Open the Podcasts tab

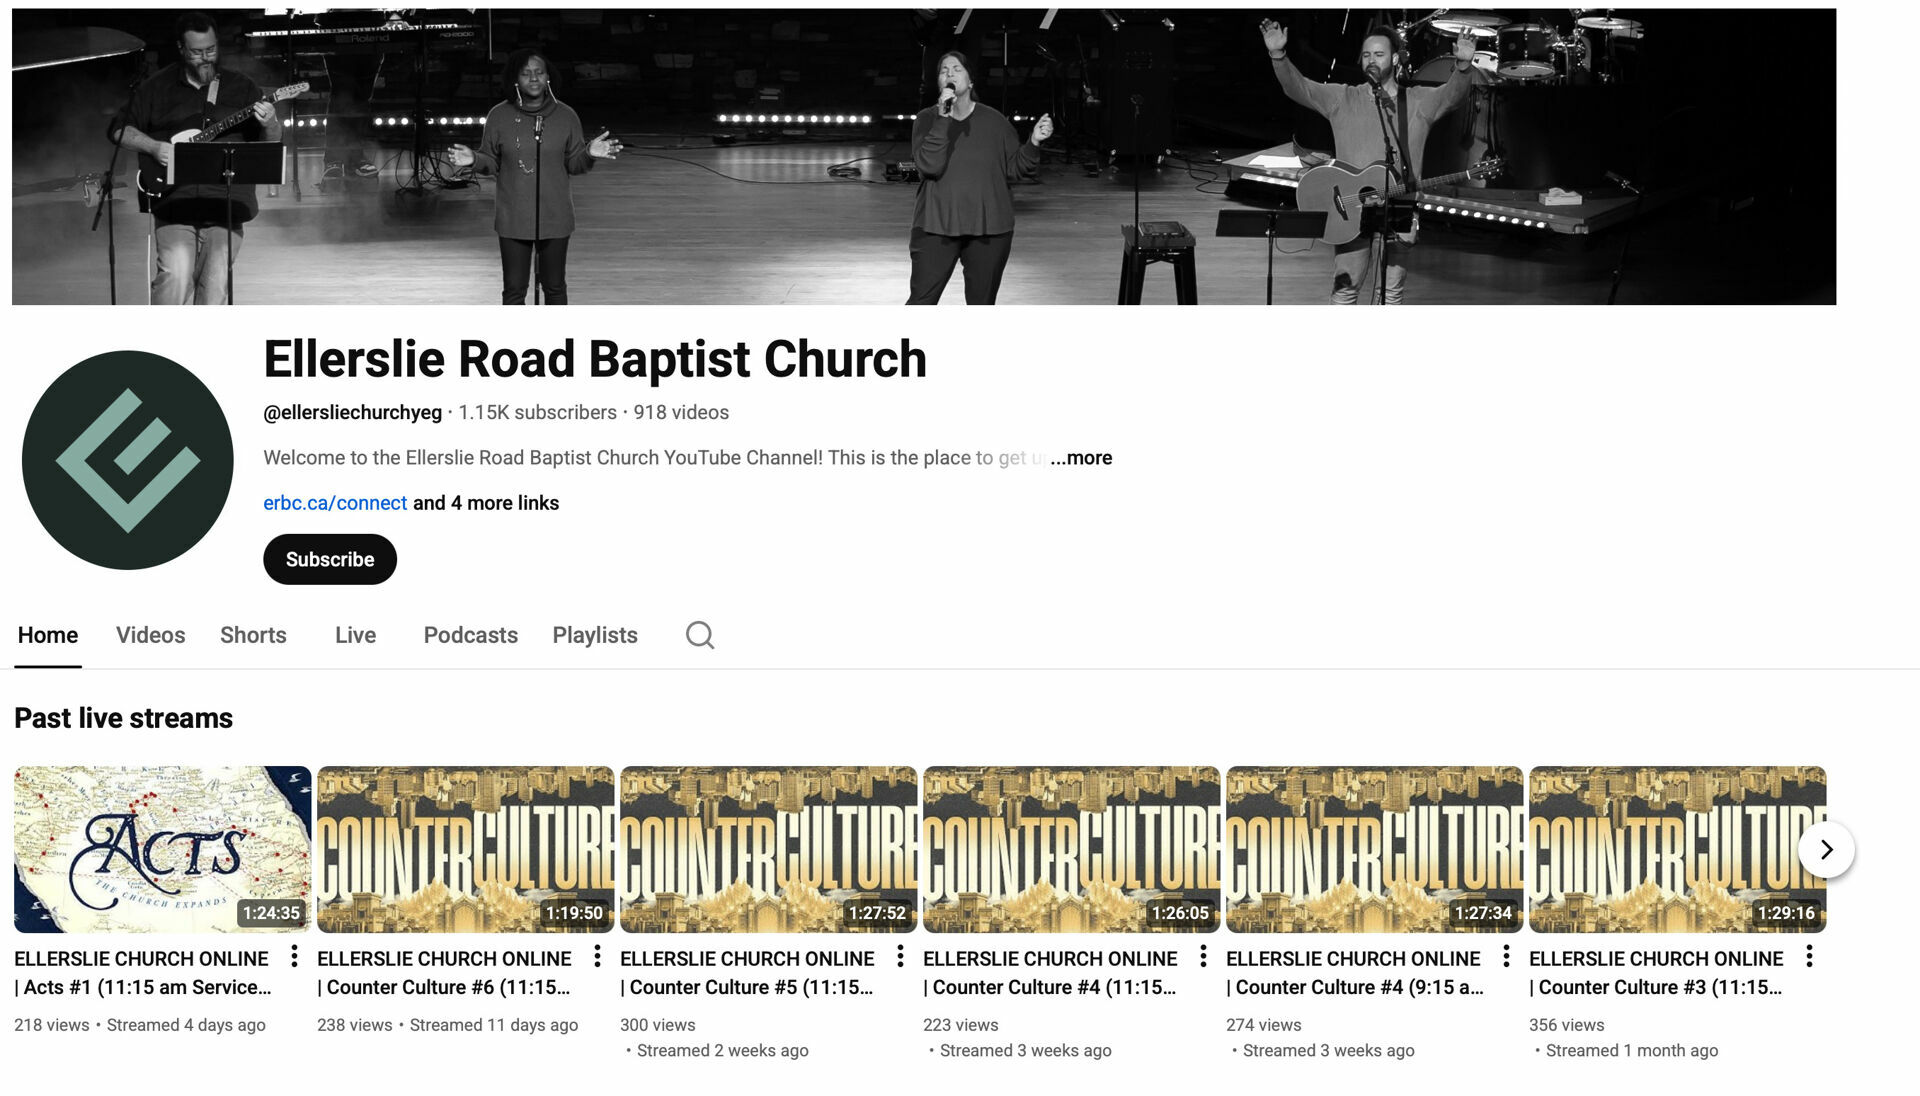click(x=470, y=635)
